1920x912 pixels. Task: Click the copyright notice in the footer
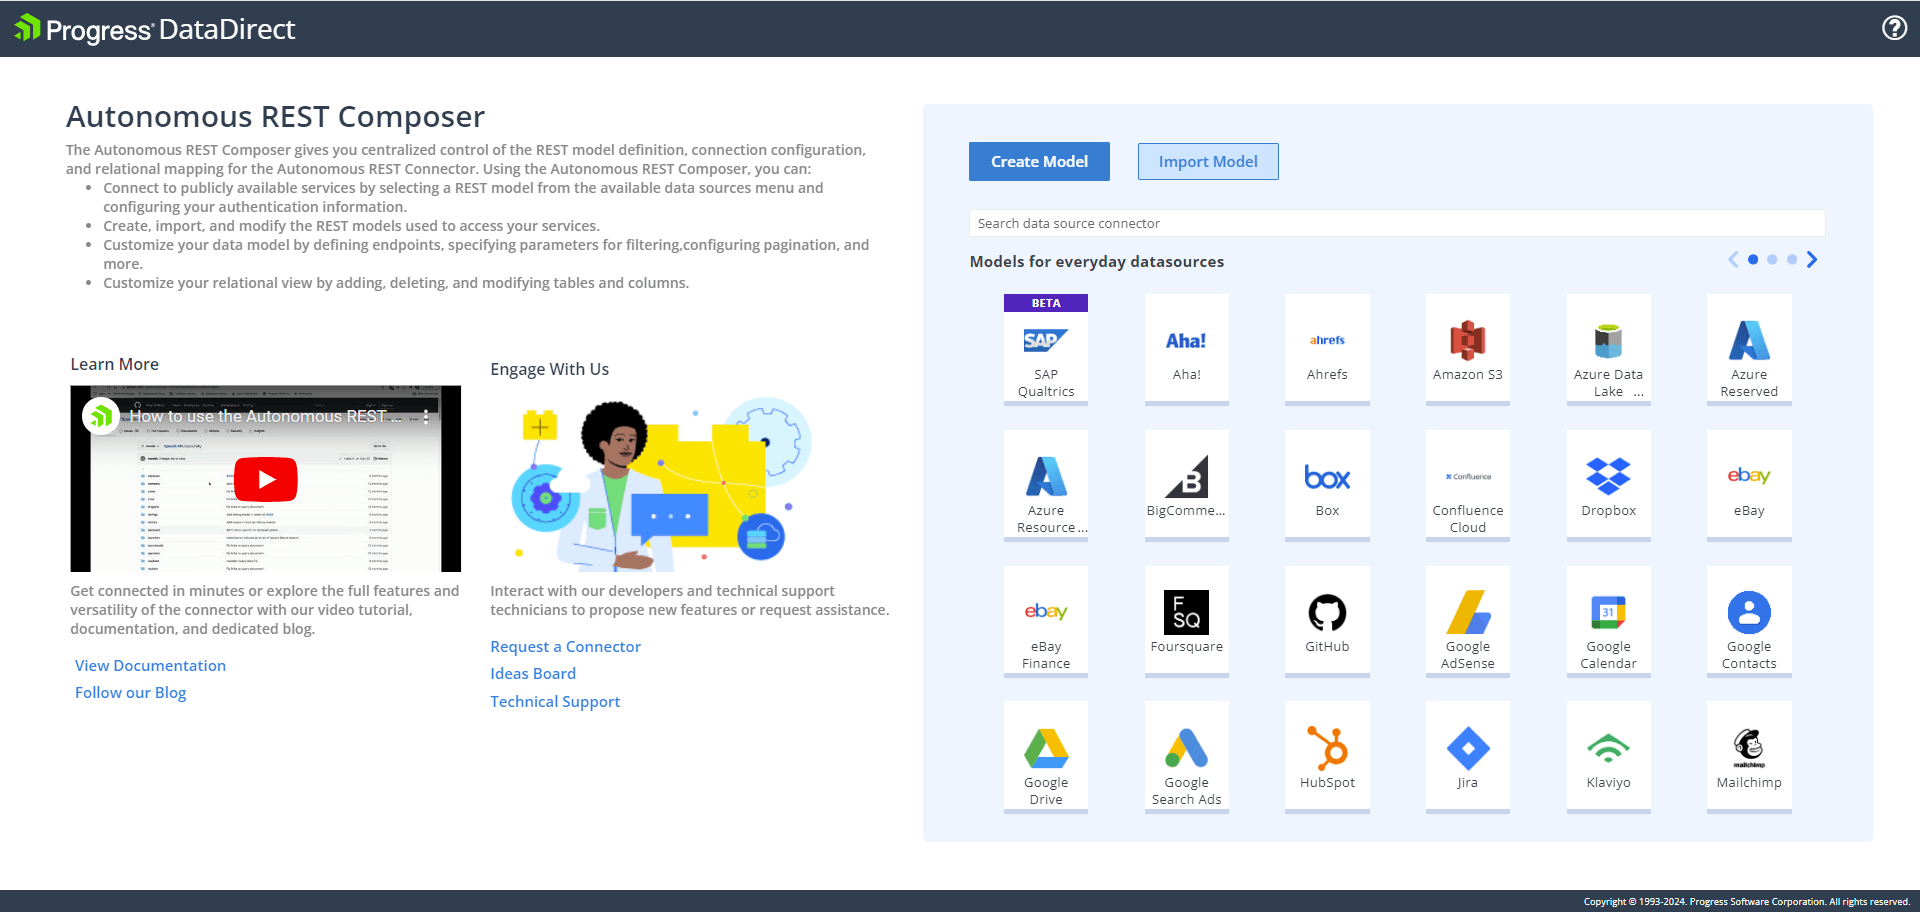(x=1746, y=902)
